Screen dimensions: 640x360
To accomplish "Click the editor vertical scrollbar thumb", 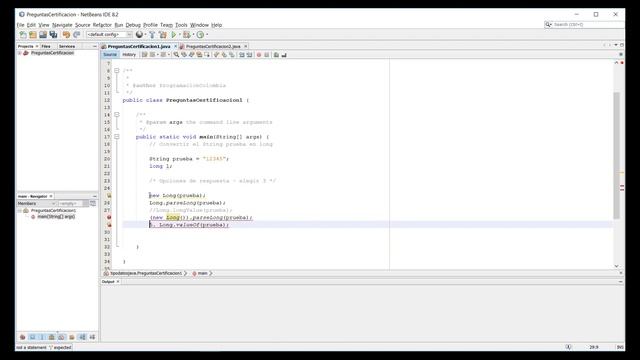I will tap(616, 155).
